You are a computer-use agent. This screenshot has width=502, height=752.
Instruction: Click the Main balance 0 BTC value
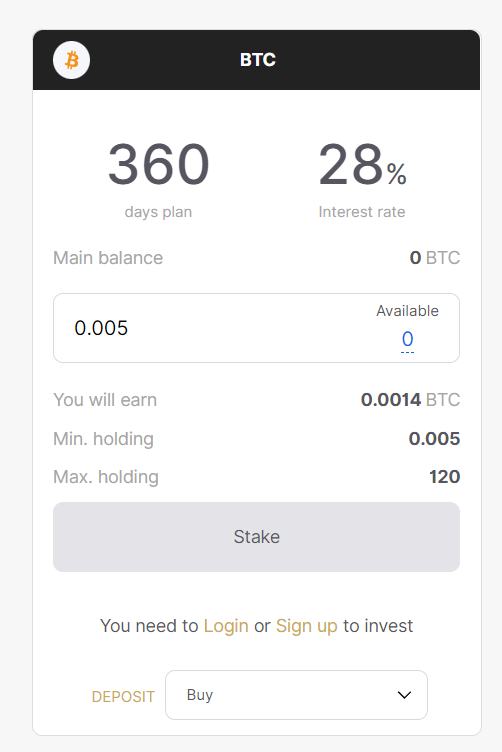tap(435, 258)
